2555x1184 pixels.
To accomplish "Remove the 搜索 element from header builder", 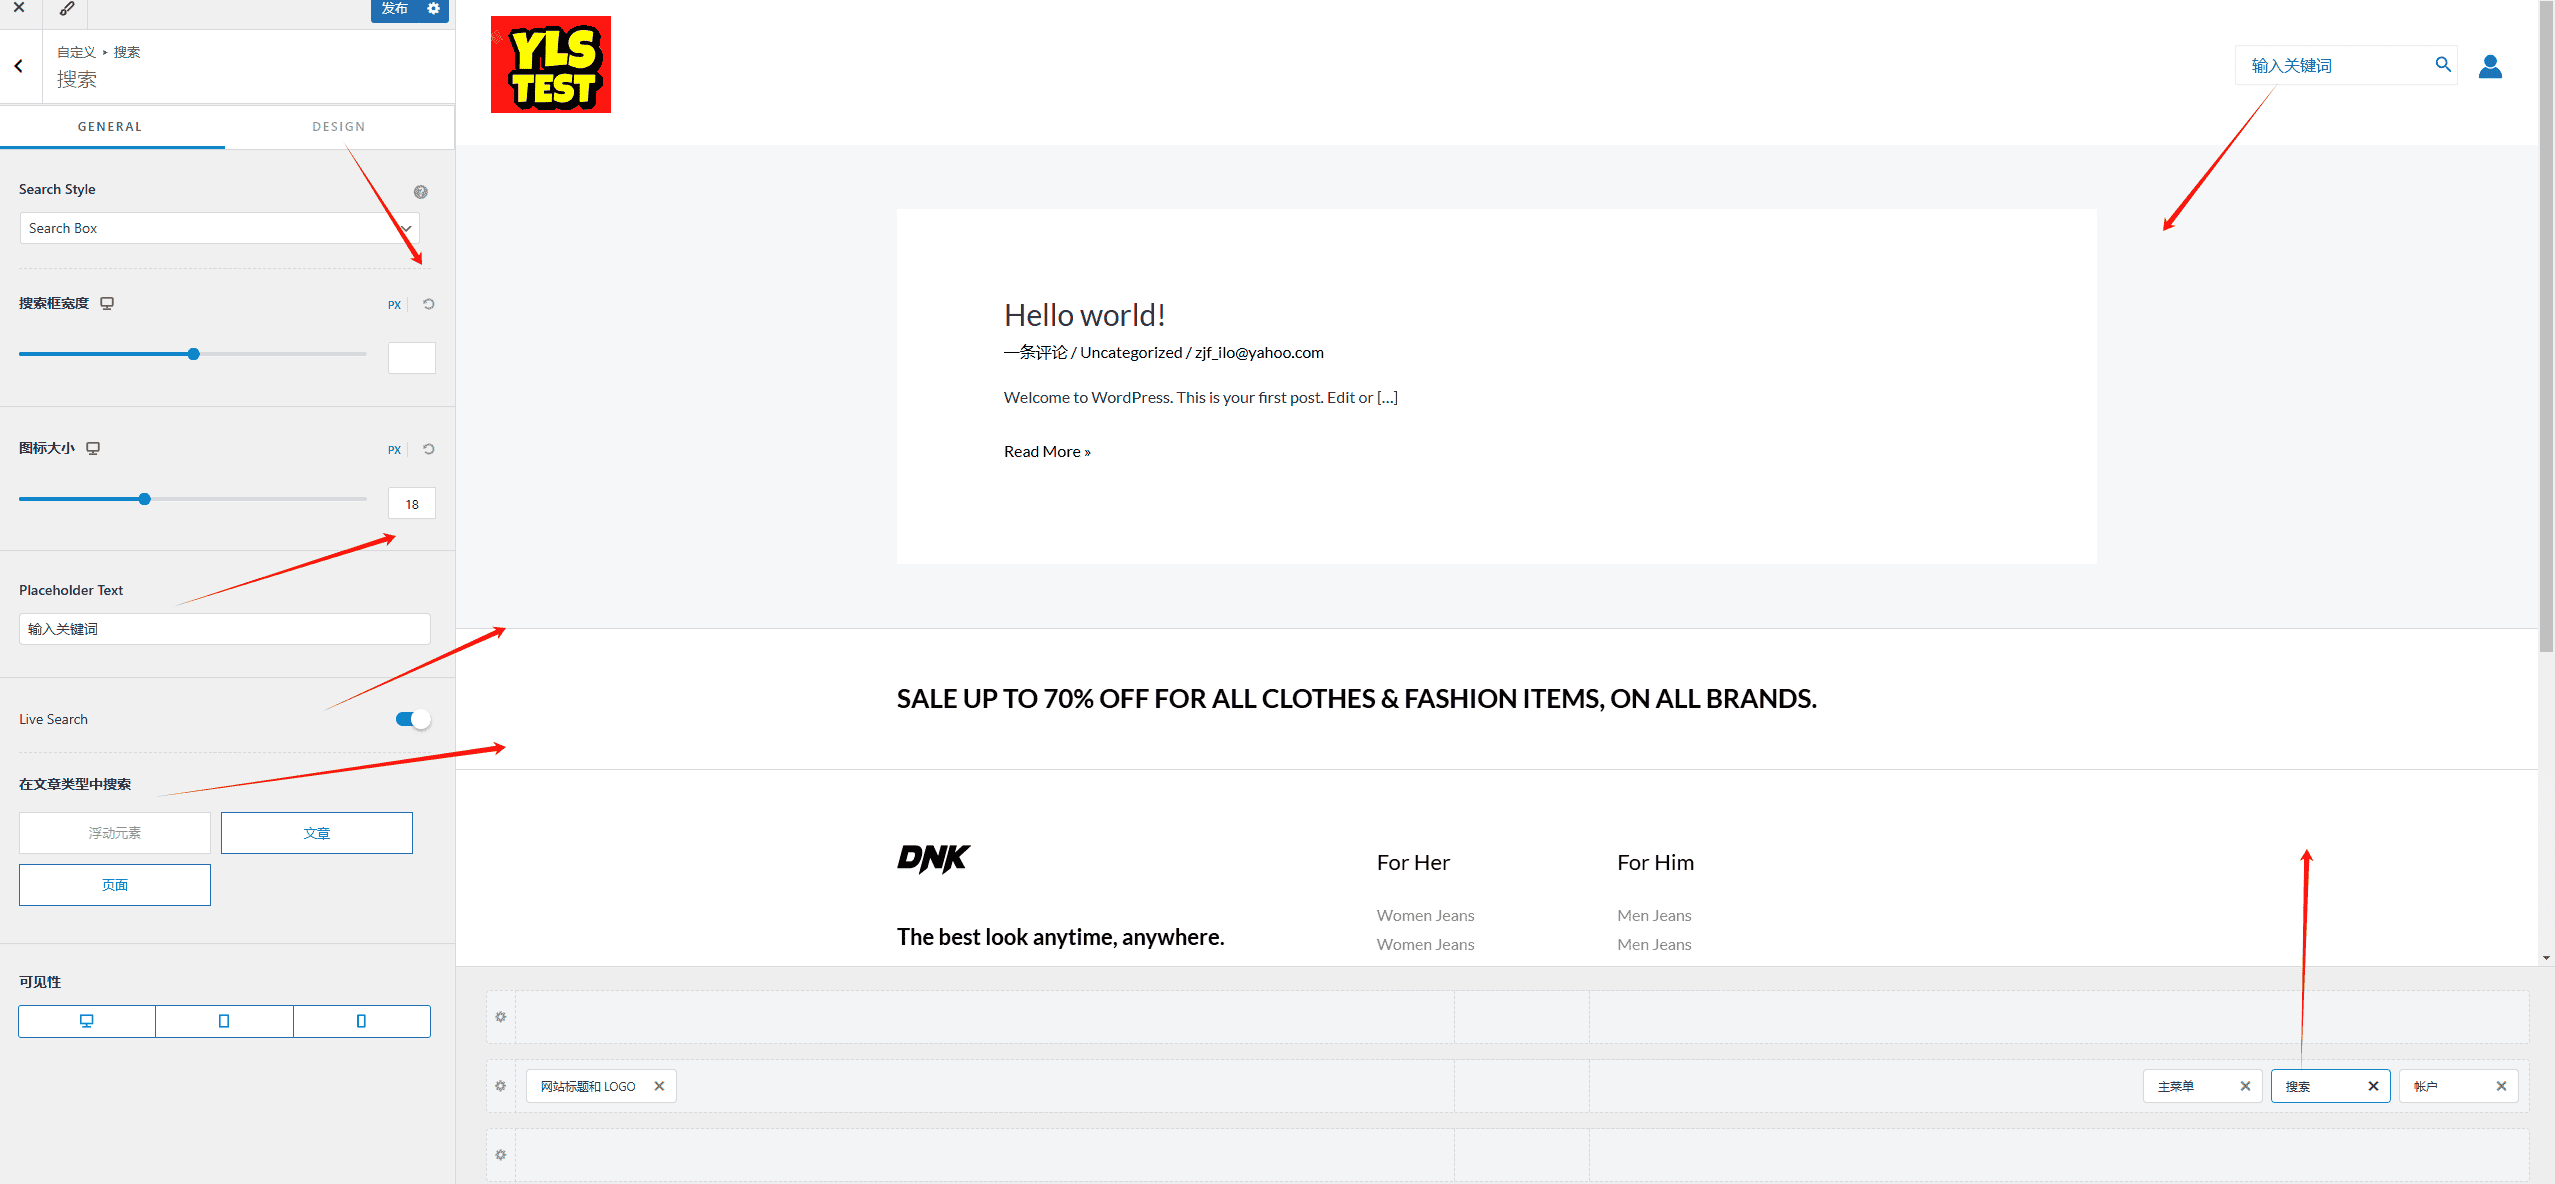I will click(2373, 1086).
